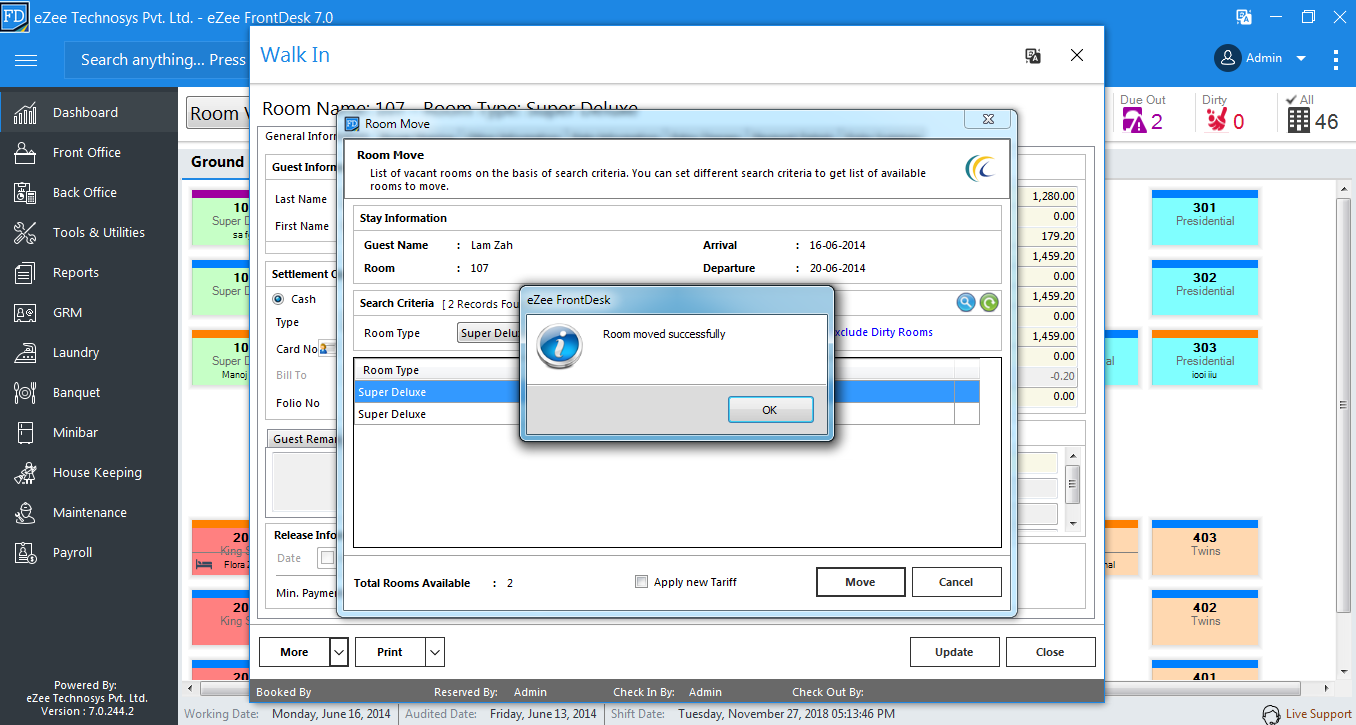
Task: Click the Reports document icon
Action: click(x=25, y=273)
